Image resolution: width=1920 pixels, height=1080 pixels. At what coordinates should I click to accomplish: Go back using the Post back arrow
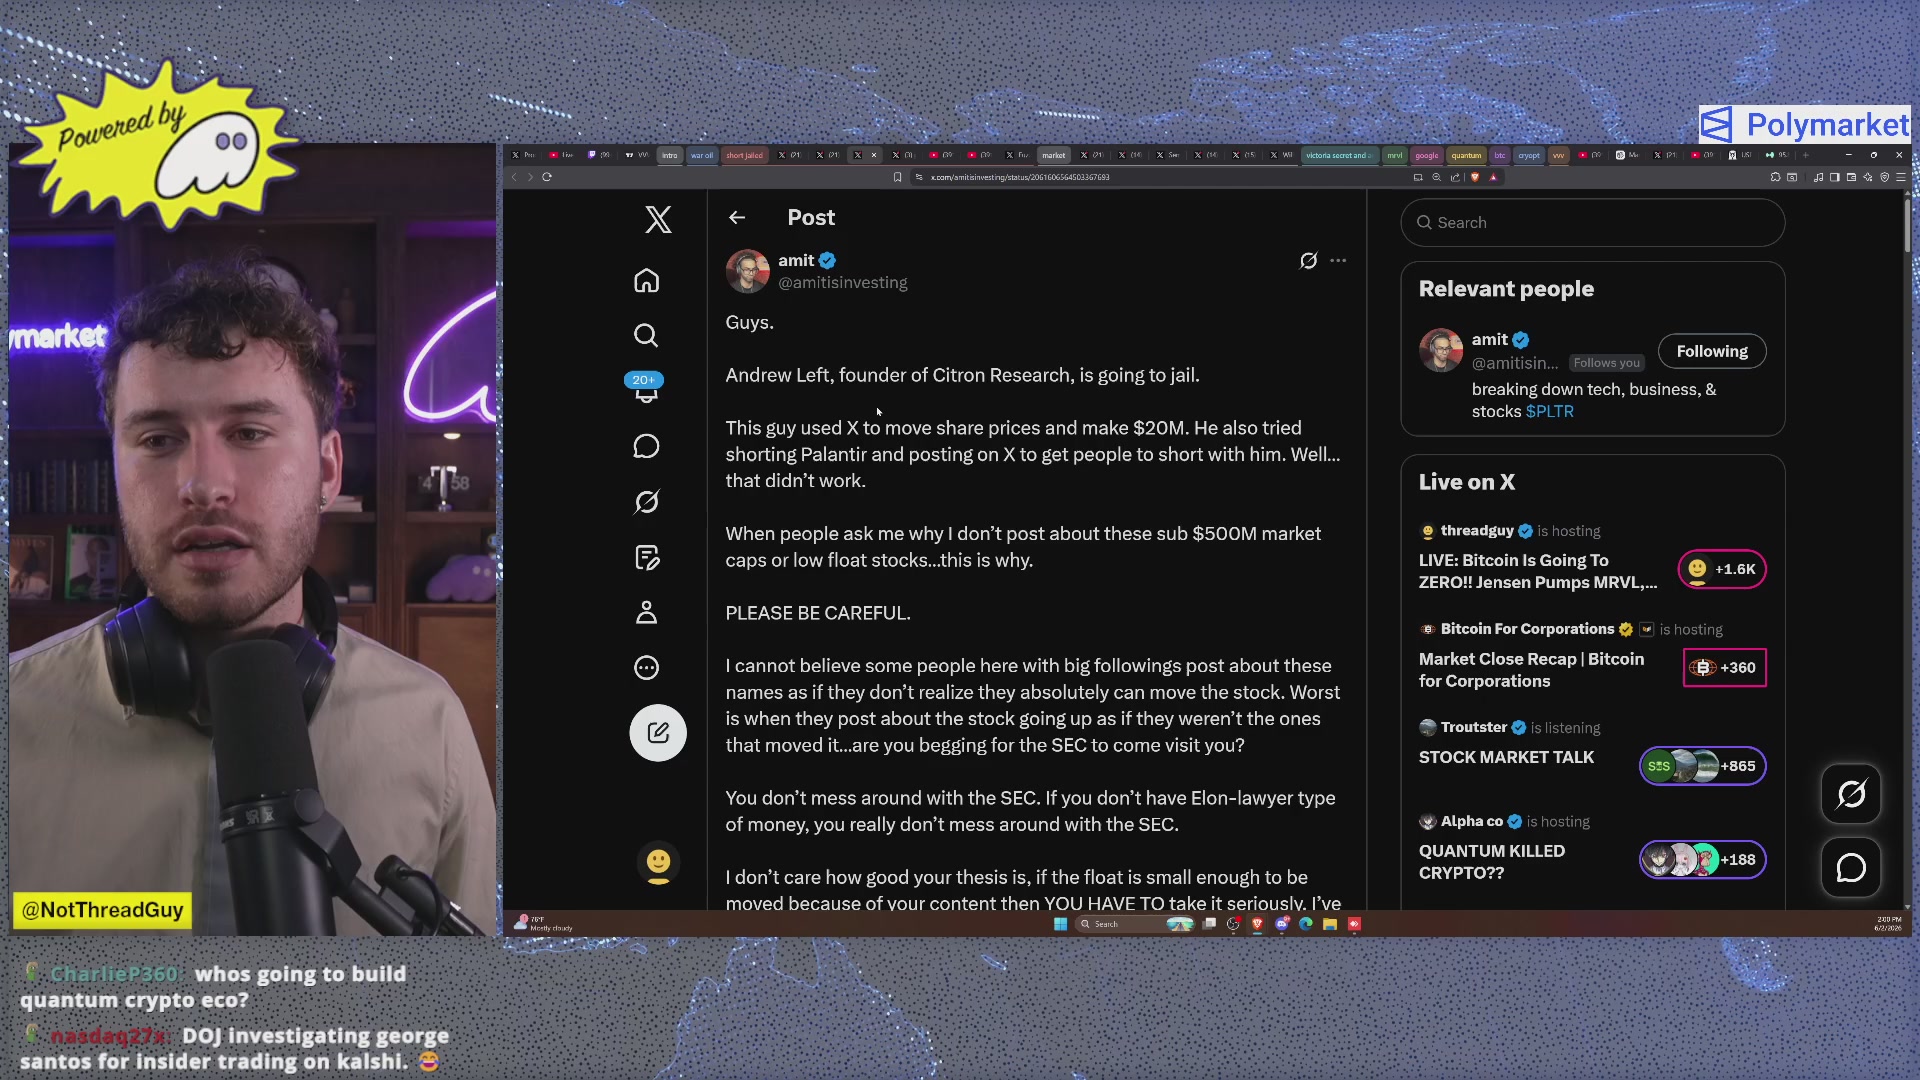tap(737, 218)
